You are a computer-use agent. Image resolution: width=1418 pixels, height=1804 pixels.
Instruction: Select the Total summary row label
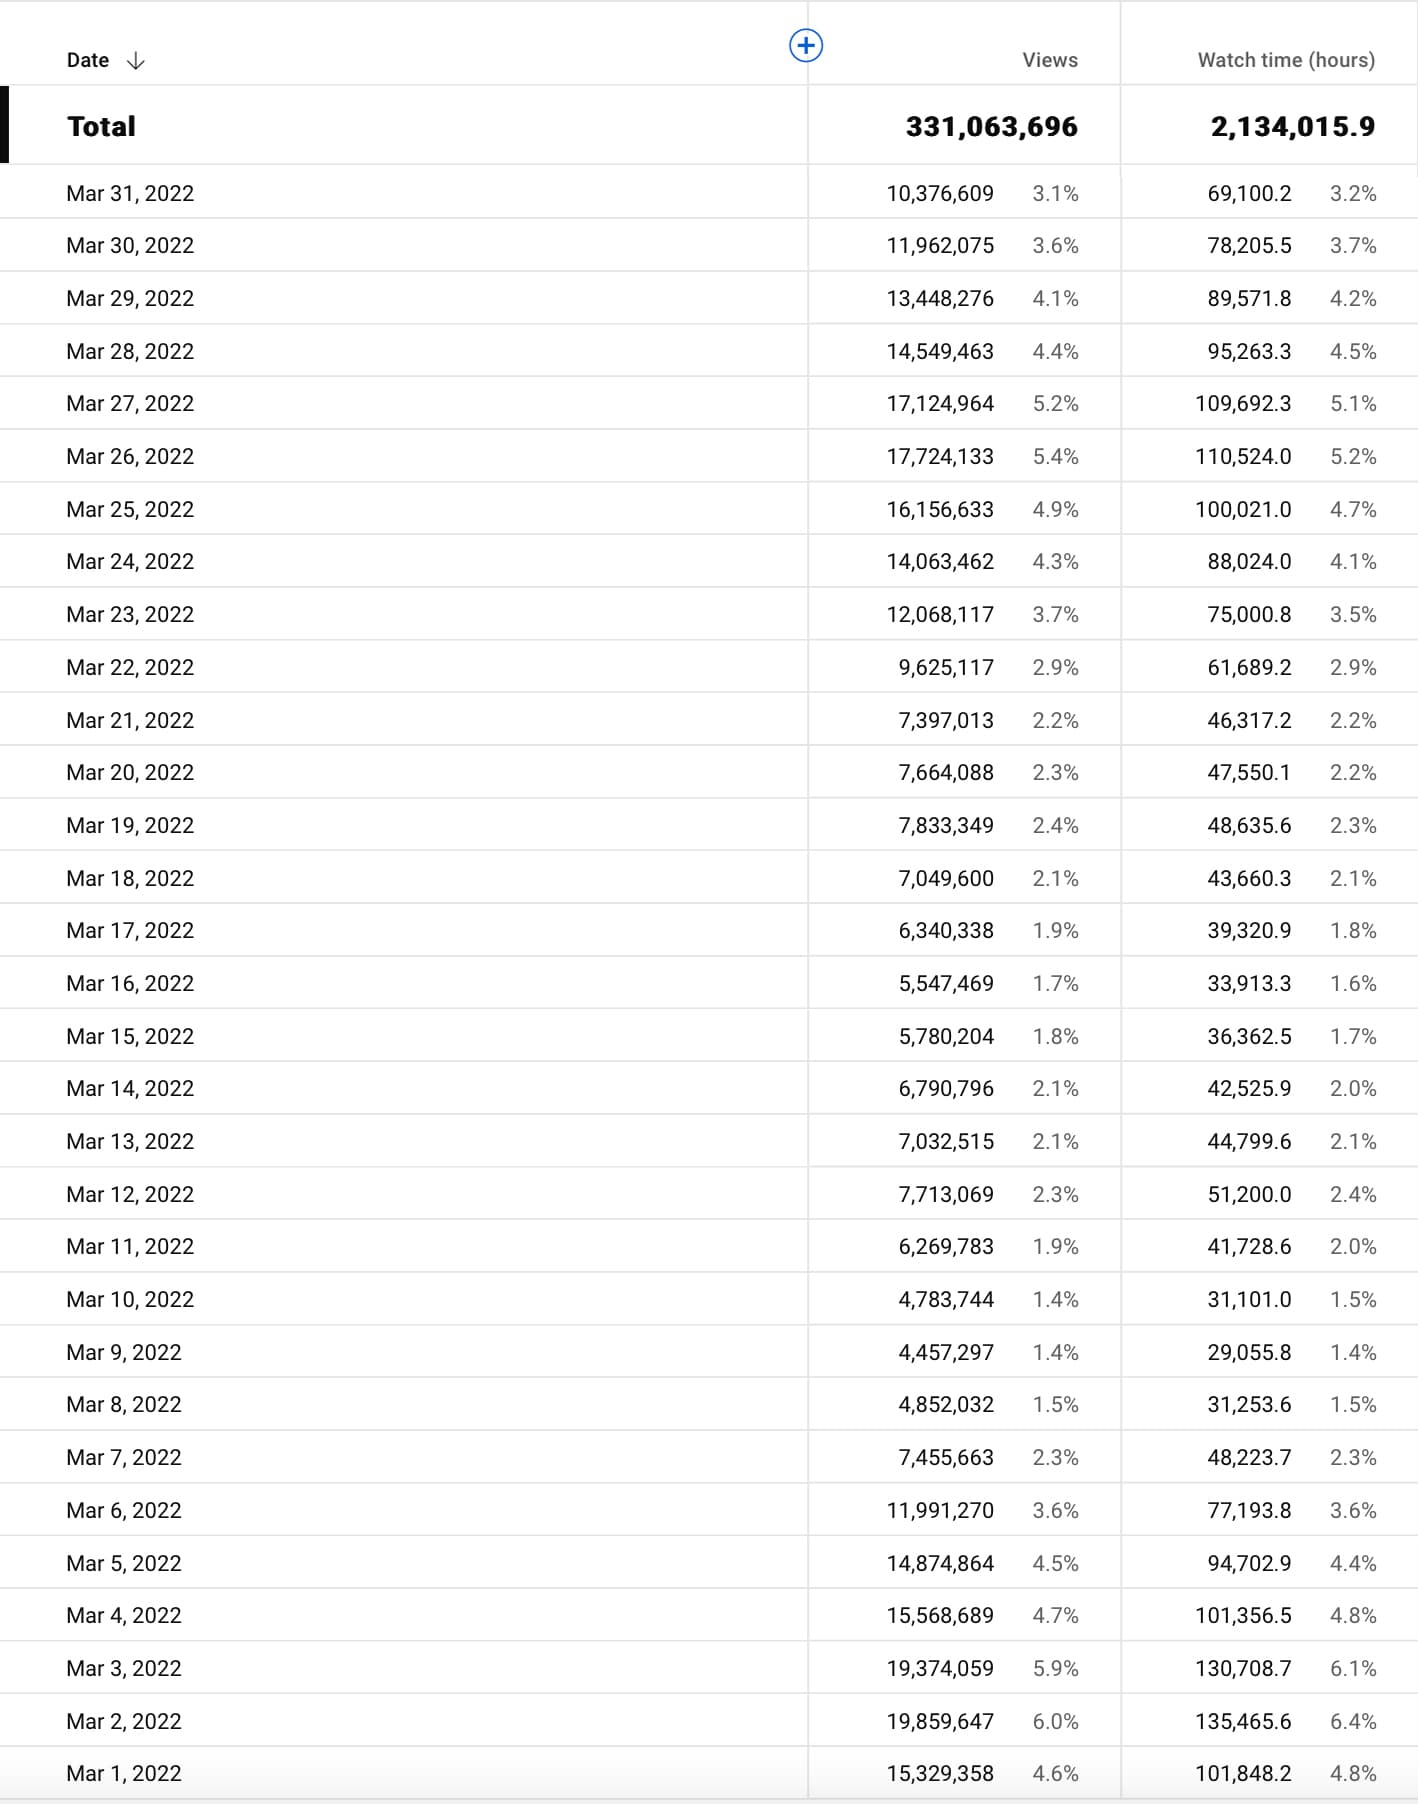[101, 126]
